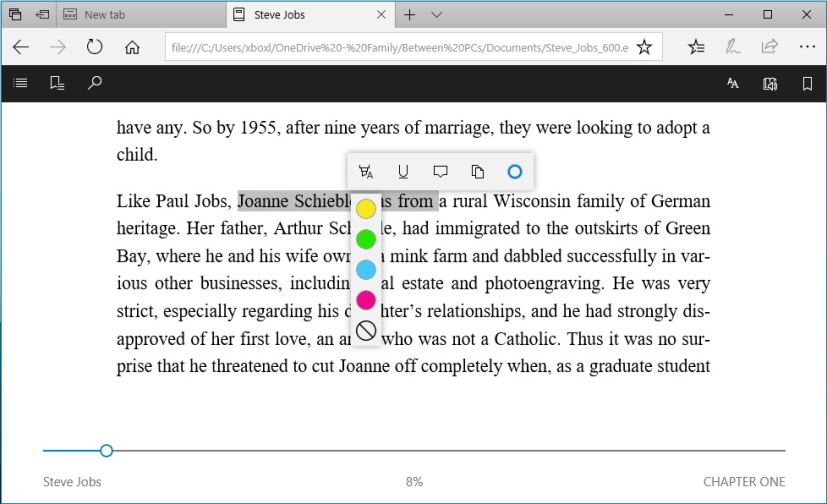Go back to previous page
The image size is (827, 504).
point(21,47)
